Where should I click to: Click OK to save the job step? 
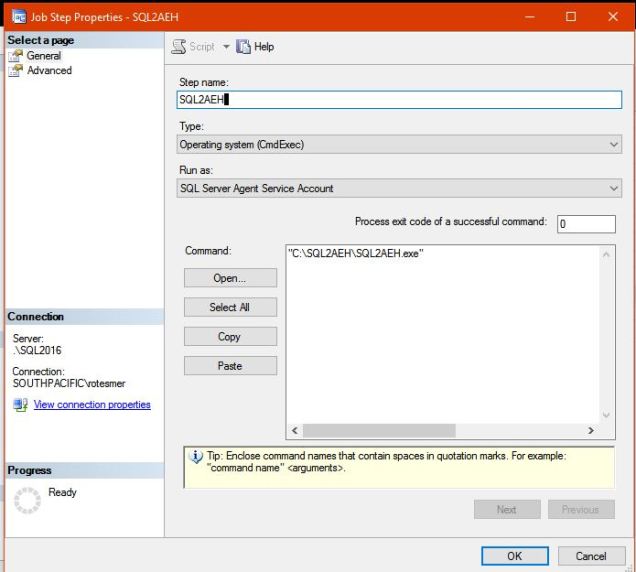[515, 556]
